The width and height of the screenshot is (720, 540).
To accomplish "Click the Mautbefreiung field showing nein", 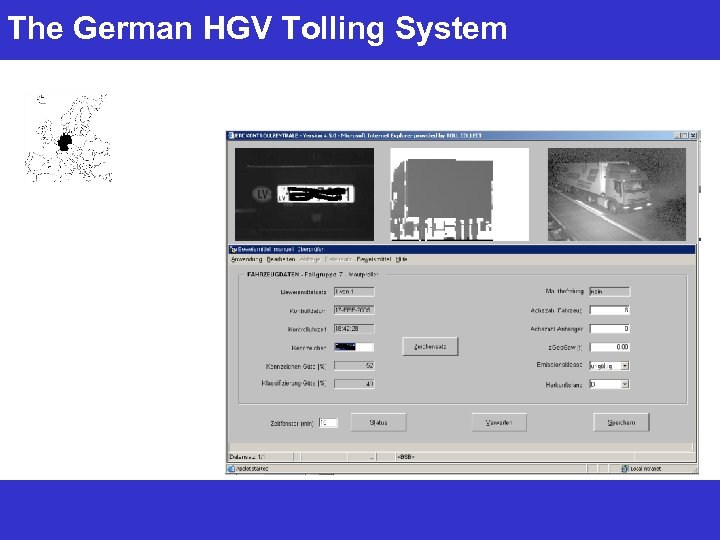I will (609, 292).
